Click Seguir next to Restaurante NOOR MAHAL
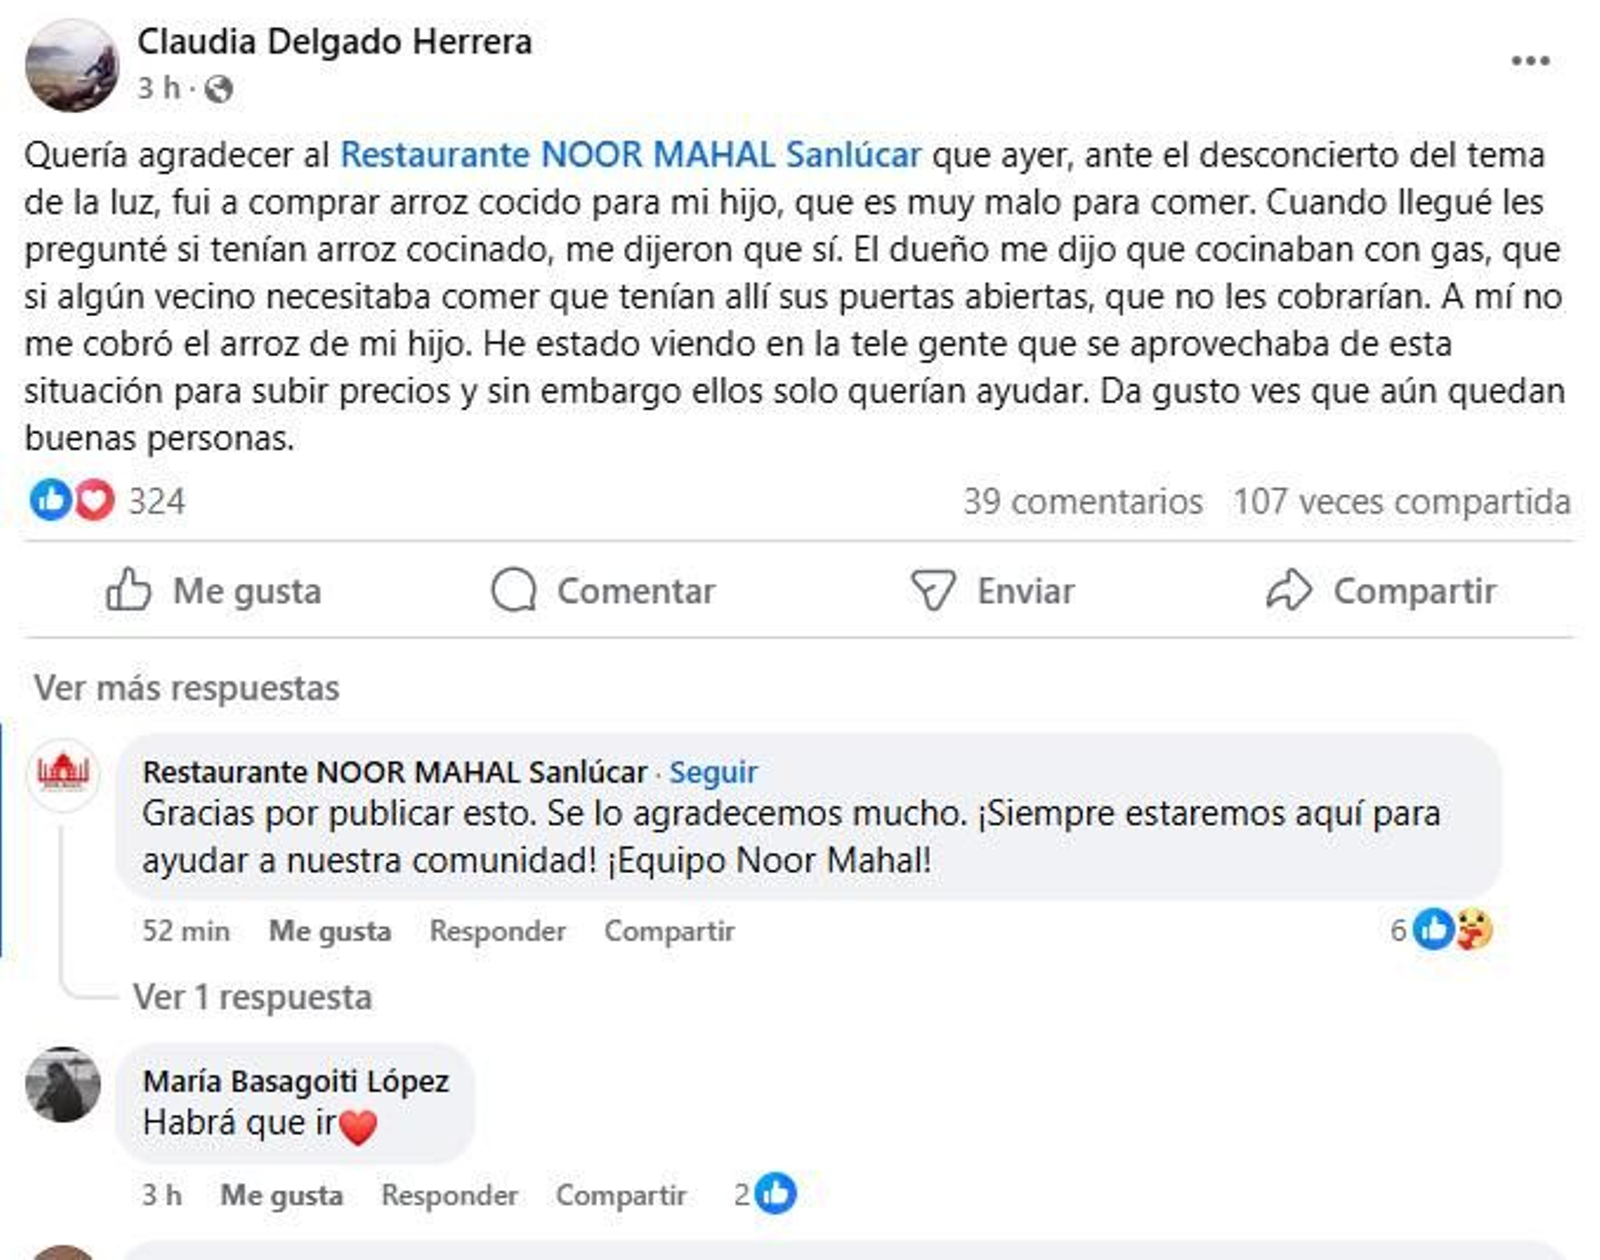 pos(717,771)
